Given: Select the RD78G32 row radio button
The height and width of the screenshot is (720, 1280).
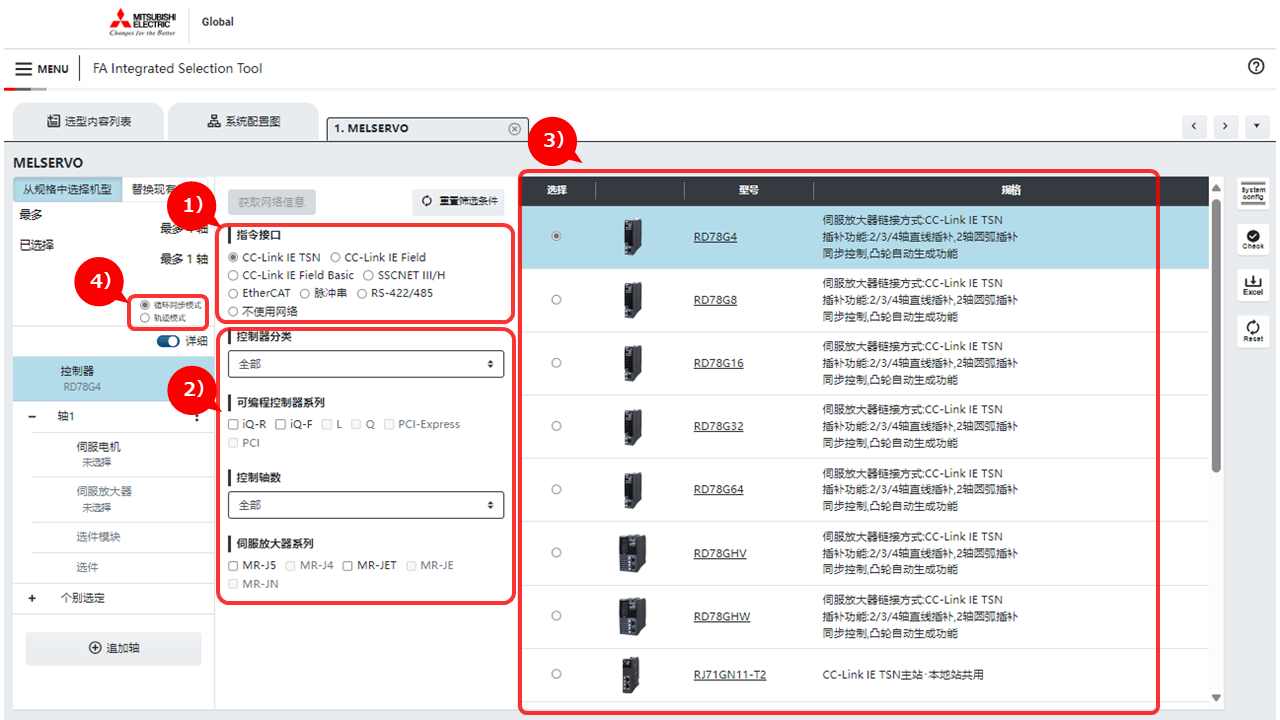Looking at the screenshot, I should tap(557, 425).
